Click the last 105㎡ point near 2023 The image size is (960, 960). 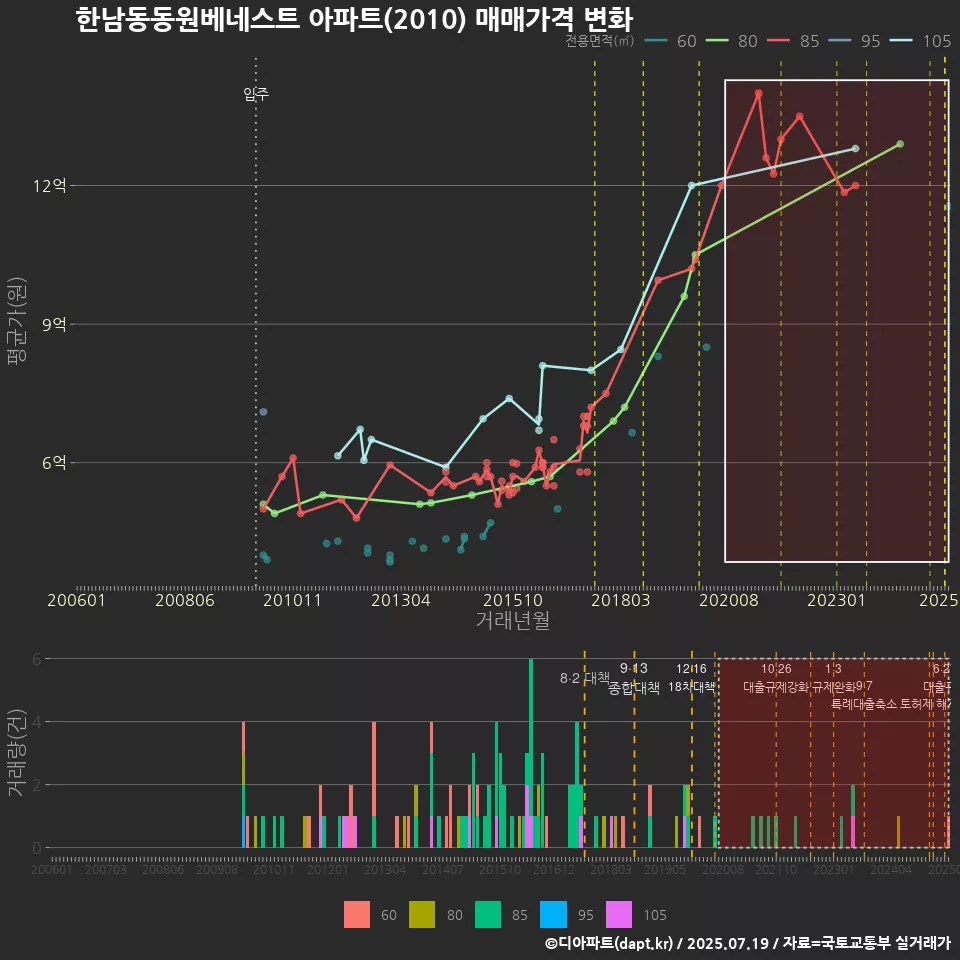[x=855, y=149]
